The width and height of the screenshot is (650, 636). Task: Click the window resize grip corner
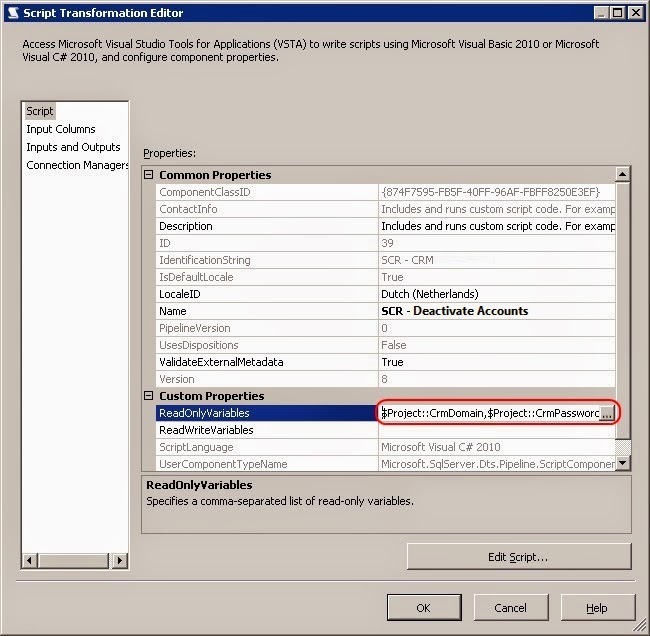641,627
